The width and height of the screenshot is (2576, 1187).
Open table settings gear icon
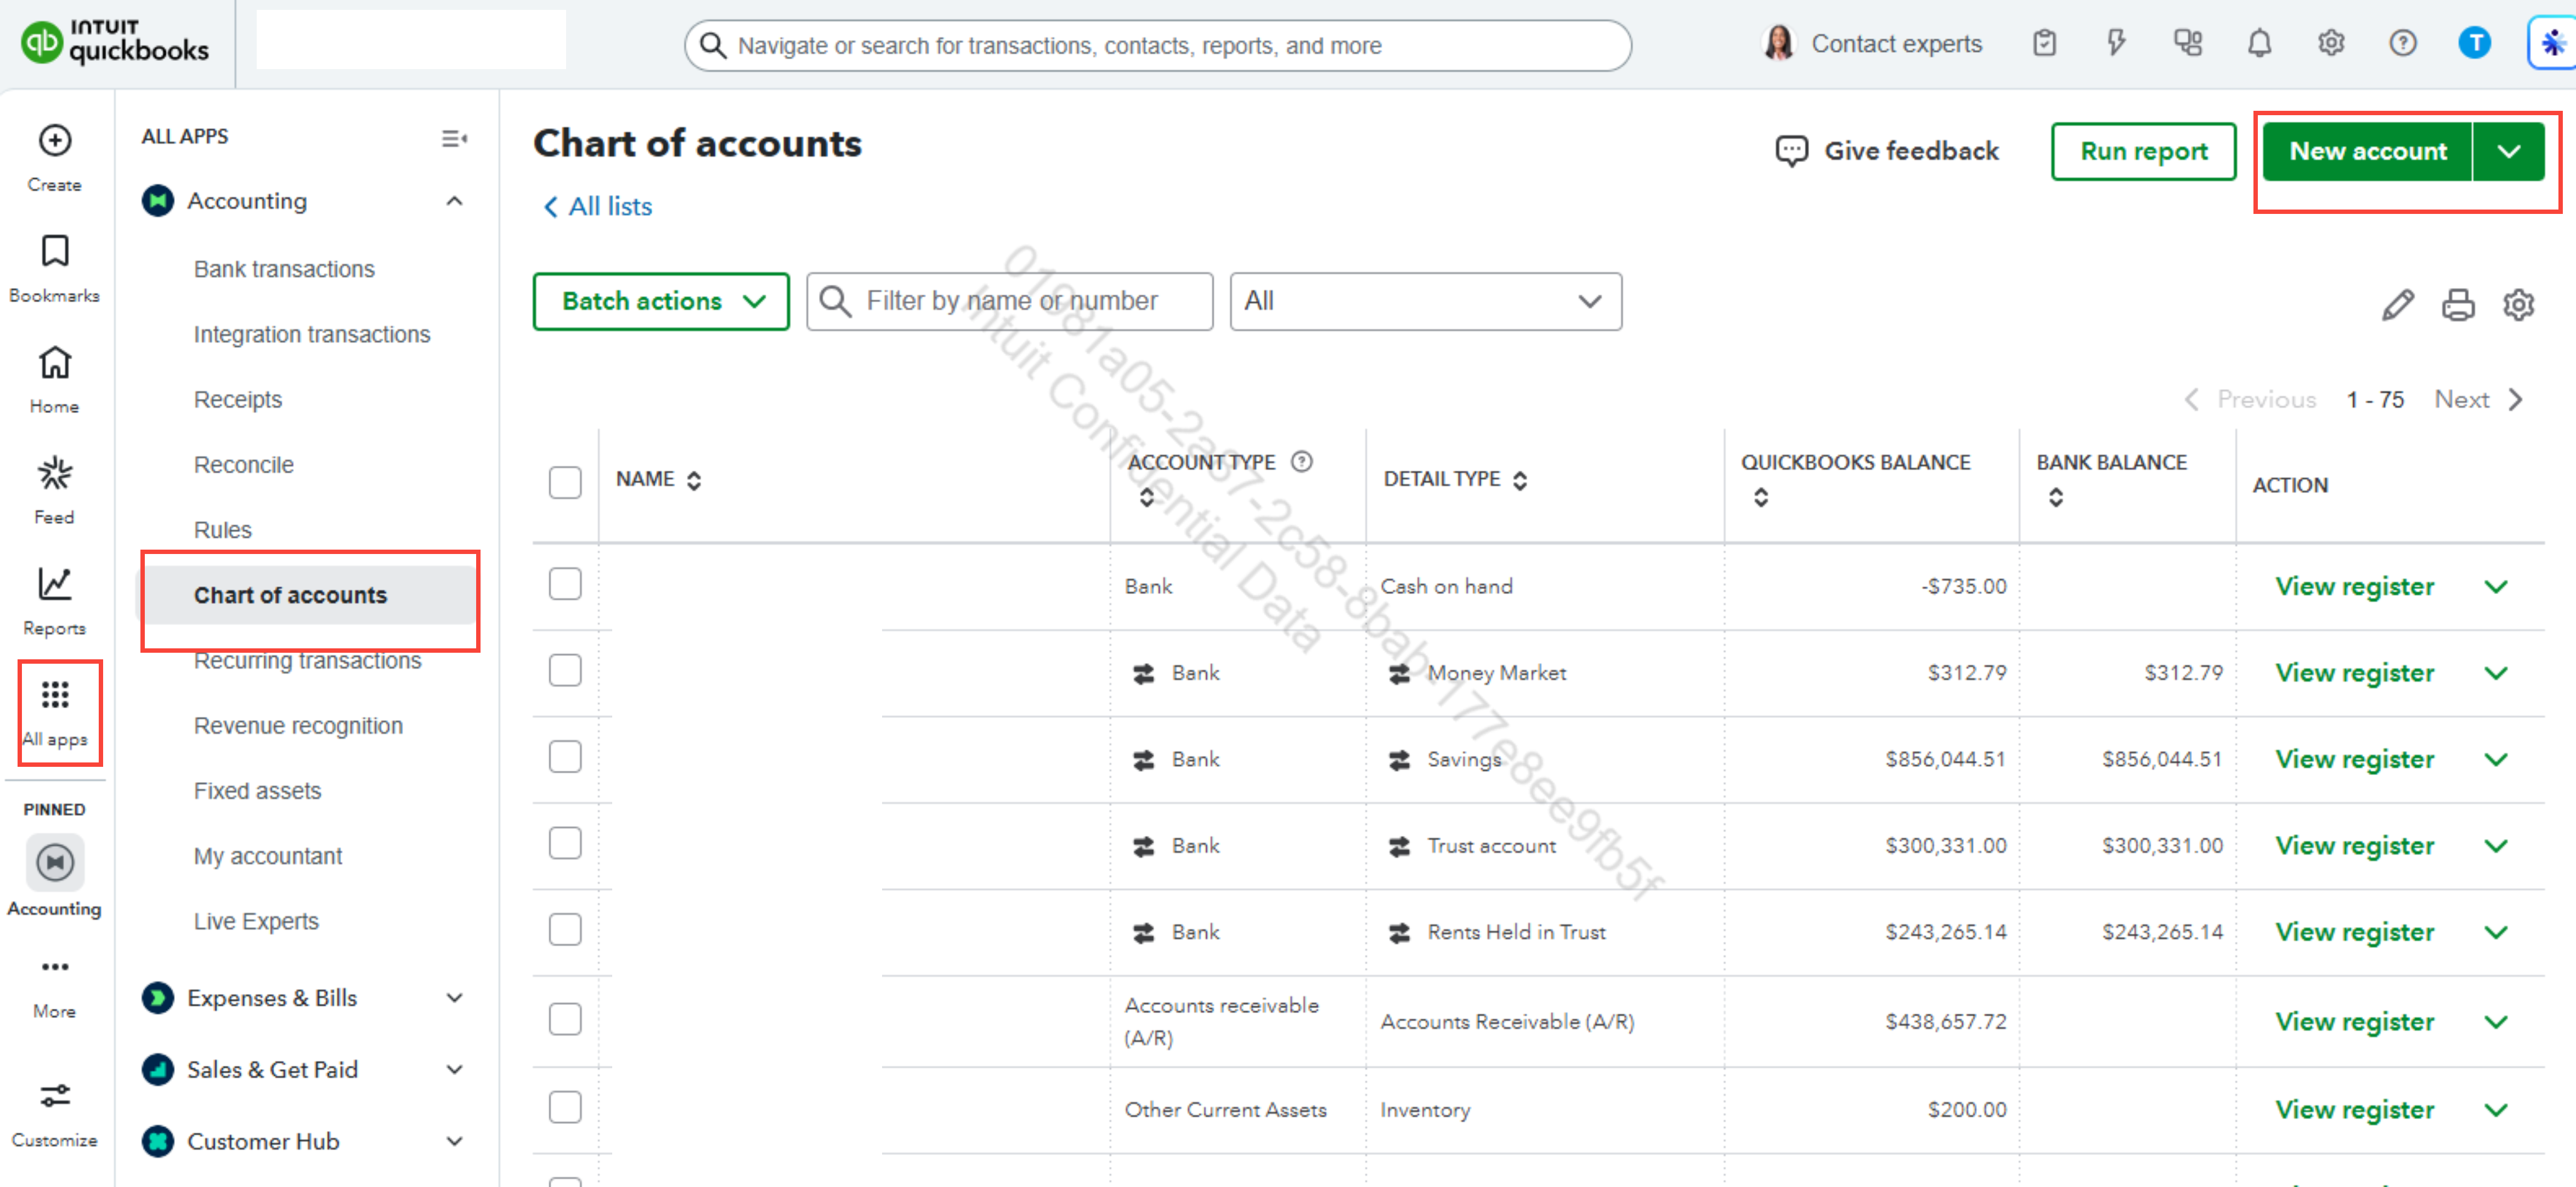coord(2518,304)
